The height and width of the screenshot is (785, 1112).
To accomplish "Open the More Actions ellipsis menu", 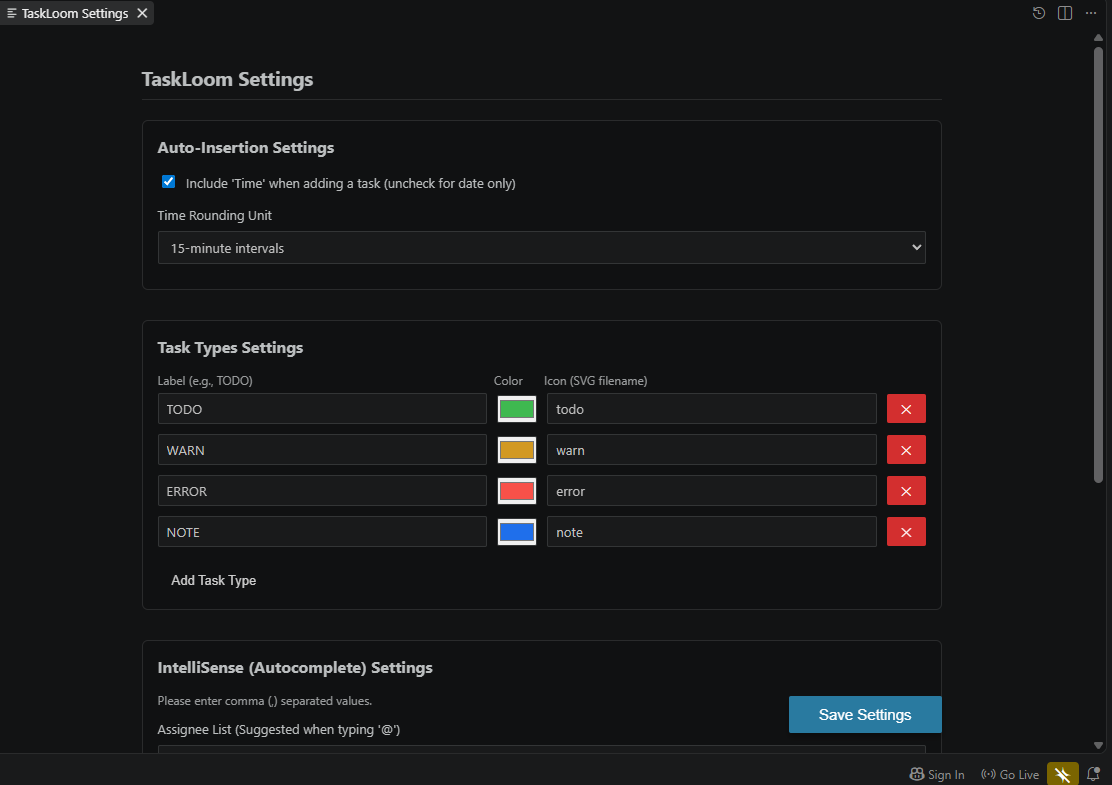I will click(1091, 13).
